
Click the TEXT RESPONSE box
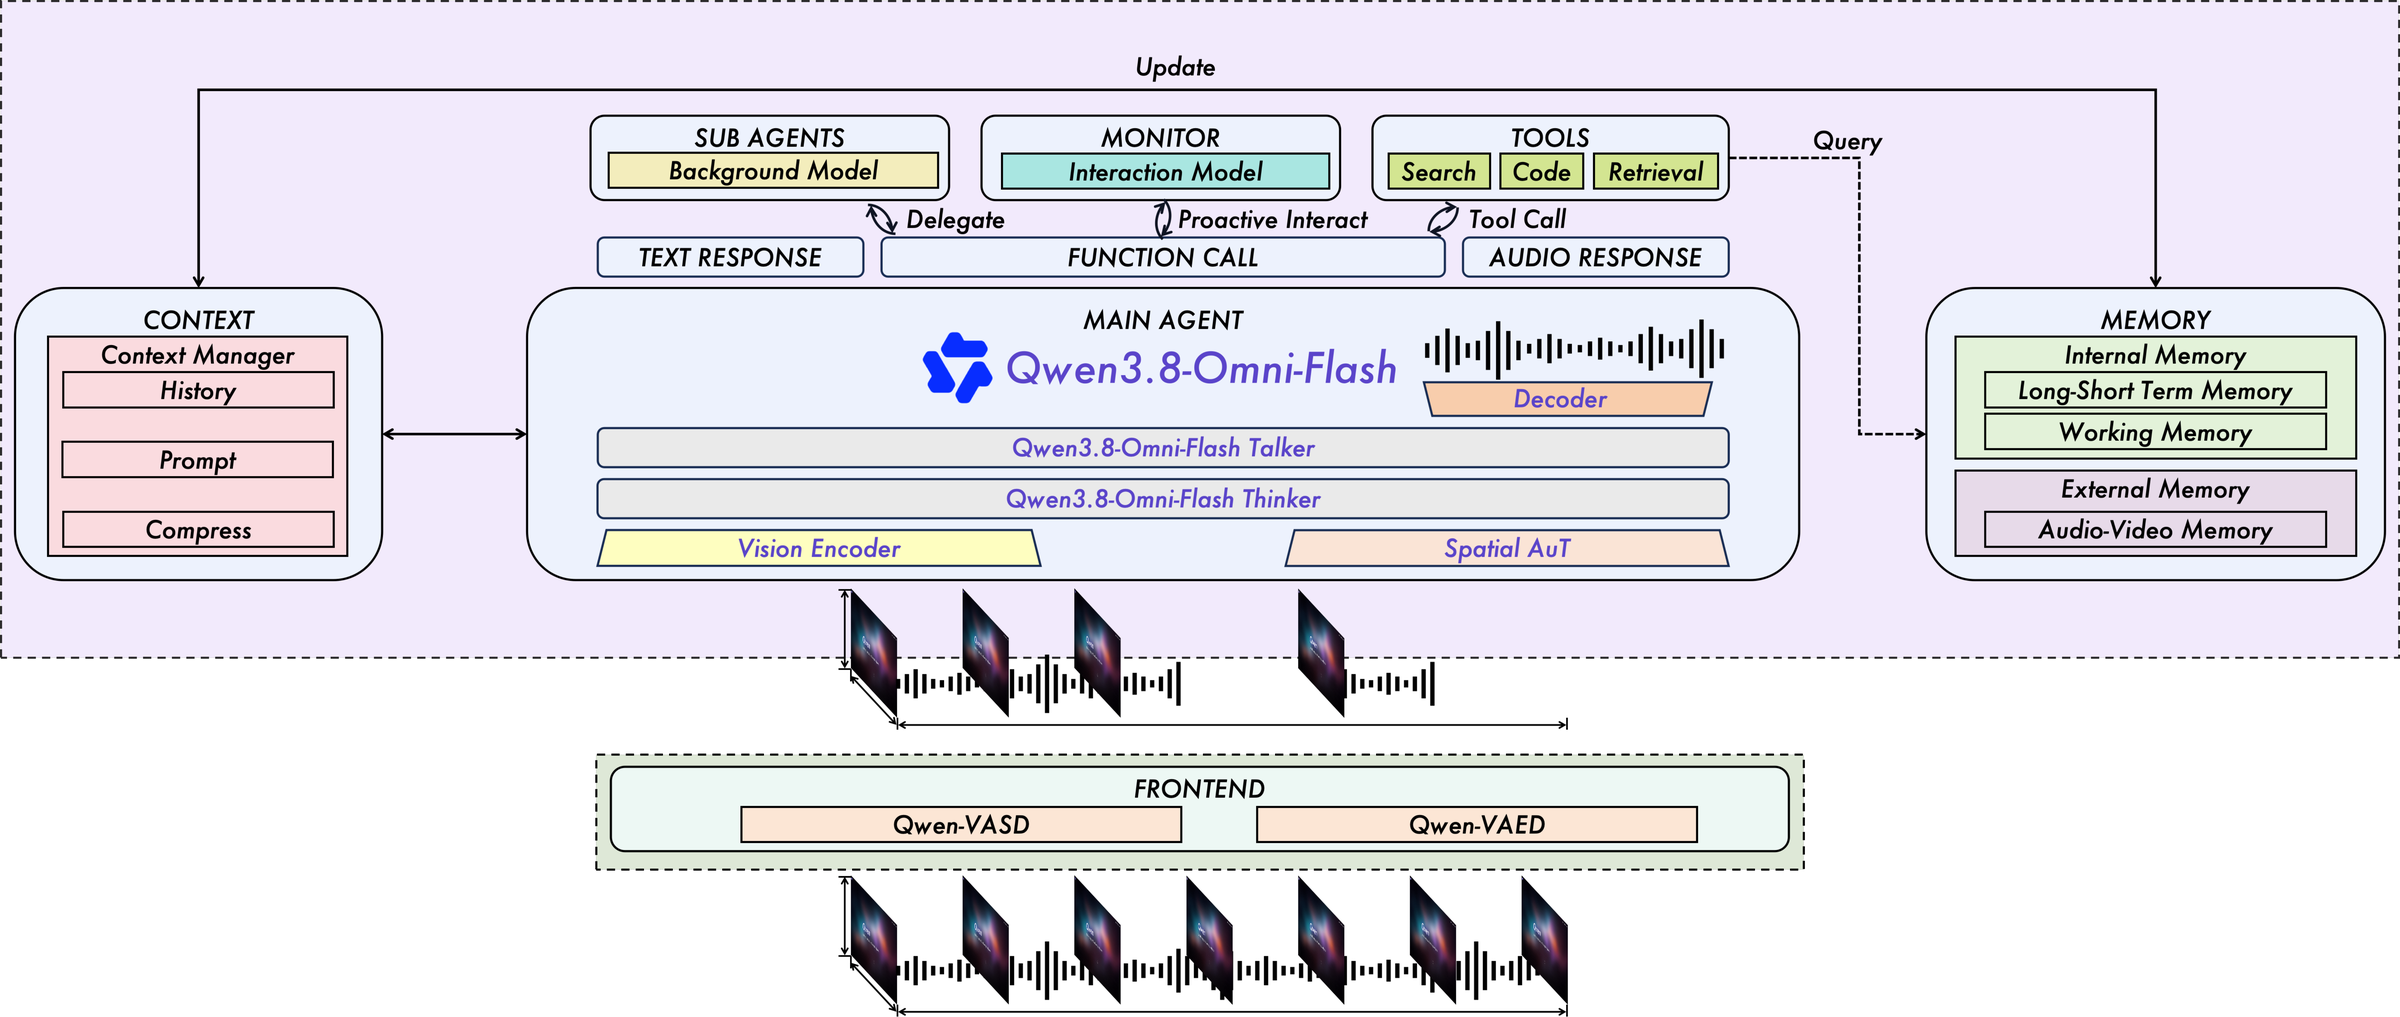[x=730, y=257]
